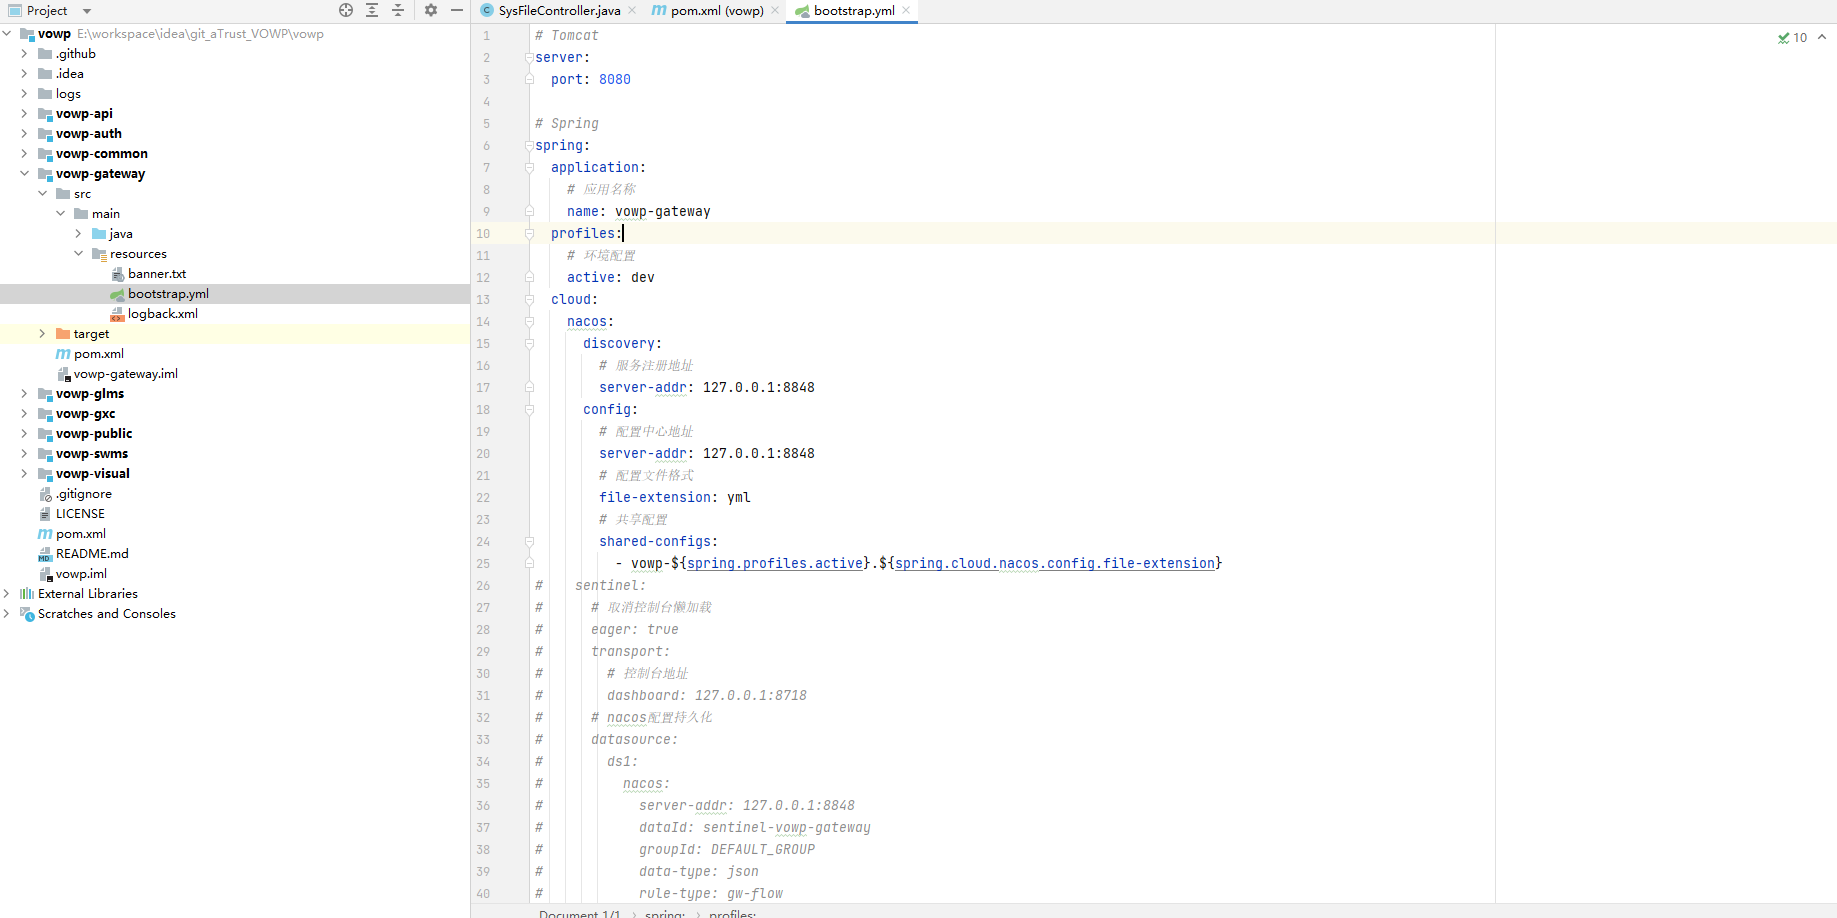
Task: Select the .gitignore file
Action: pos(84,493)
